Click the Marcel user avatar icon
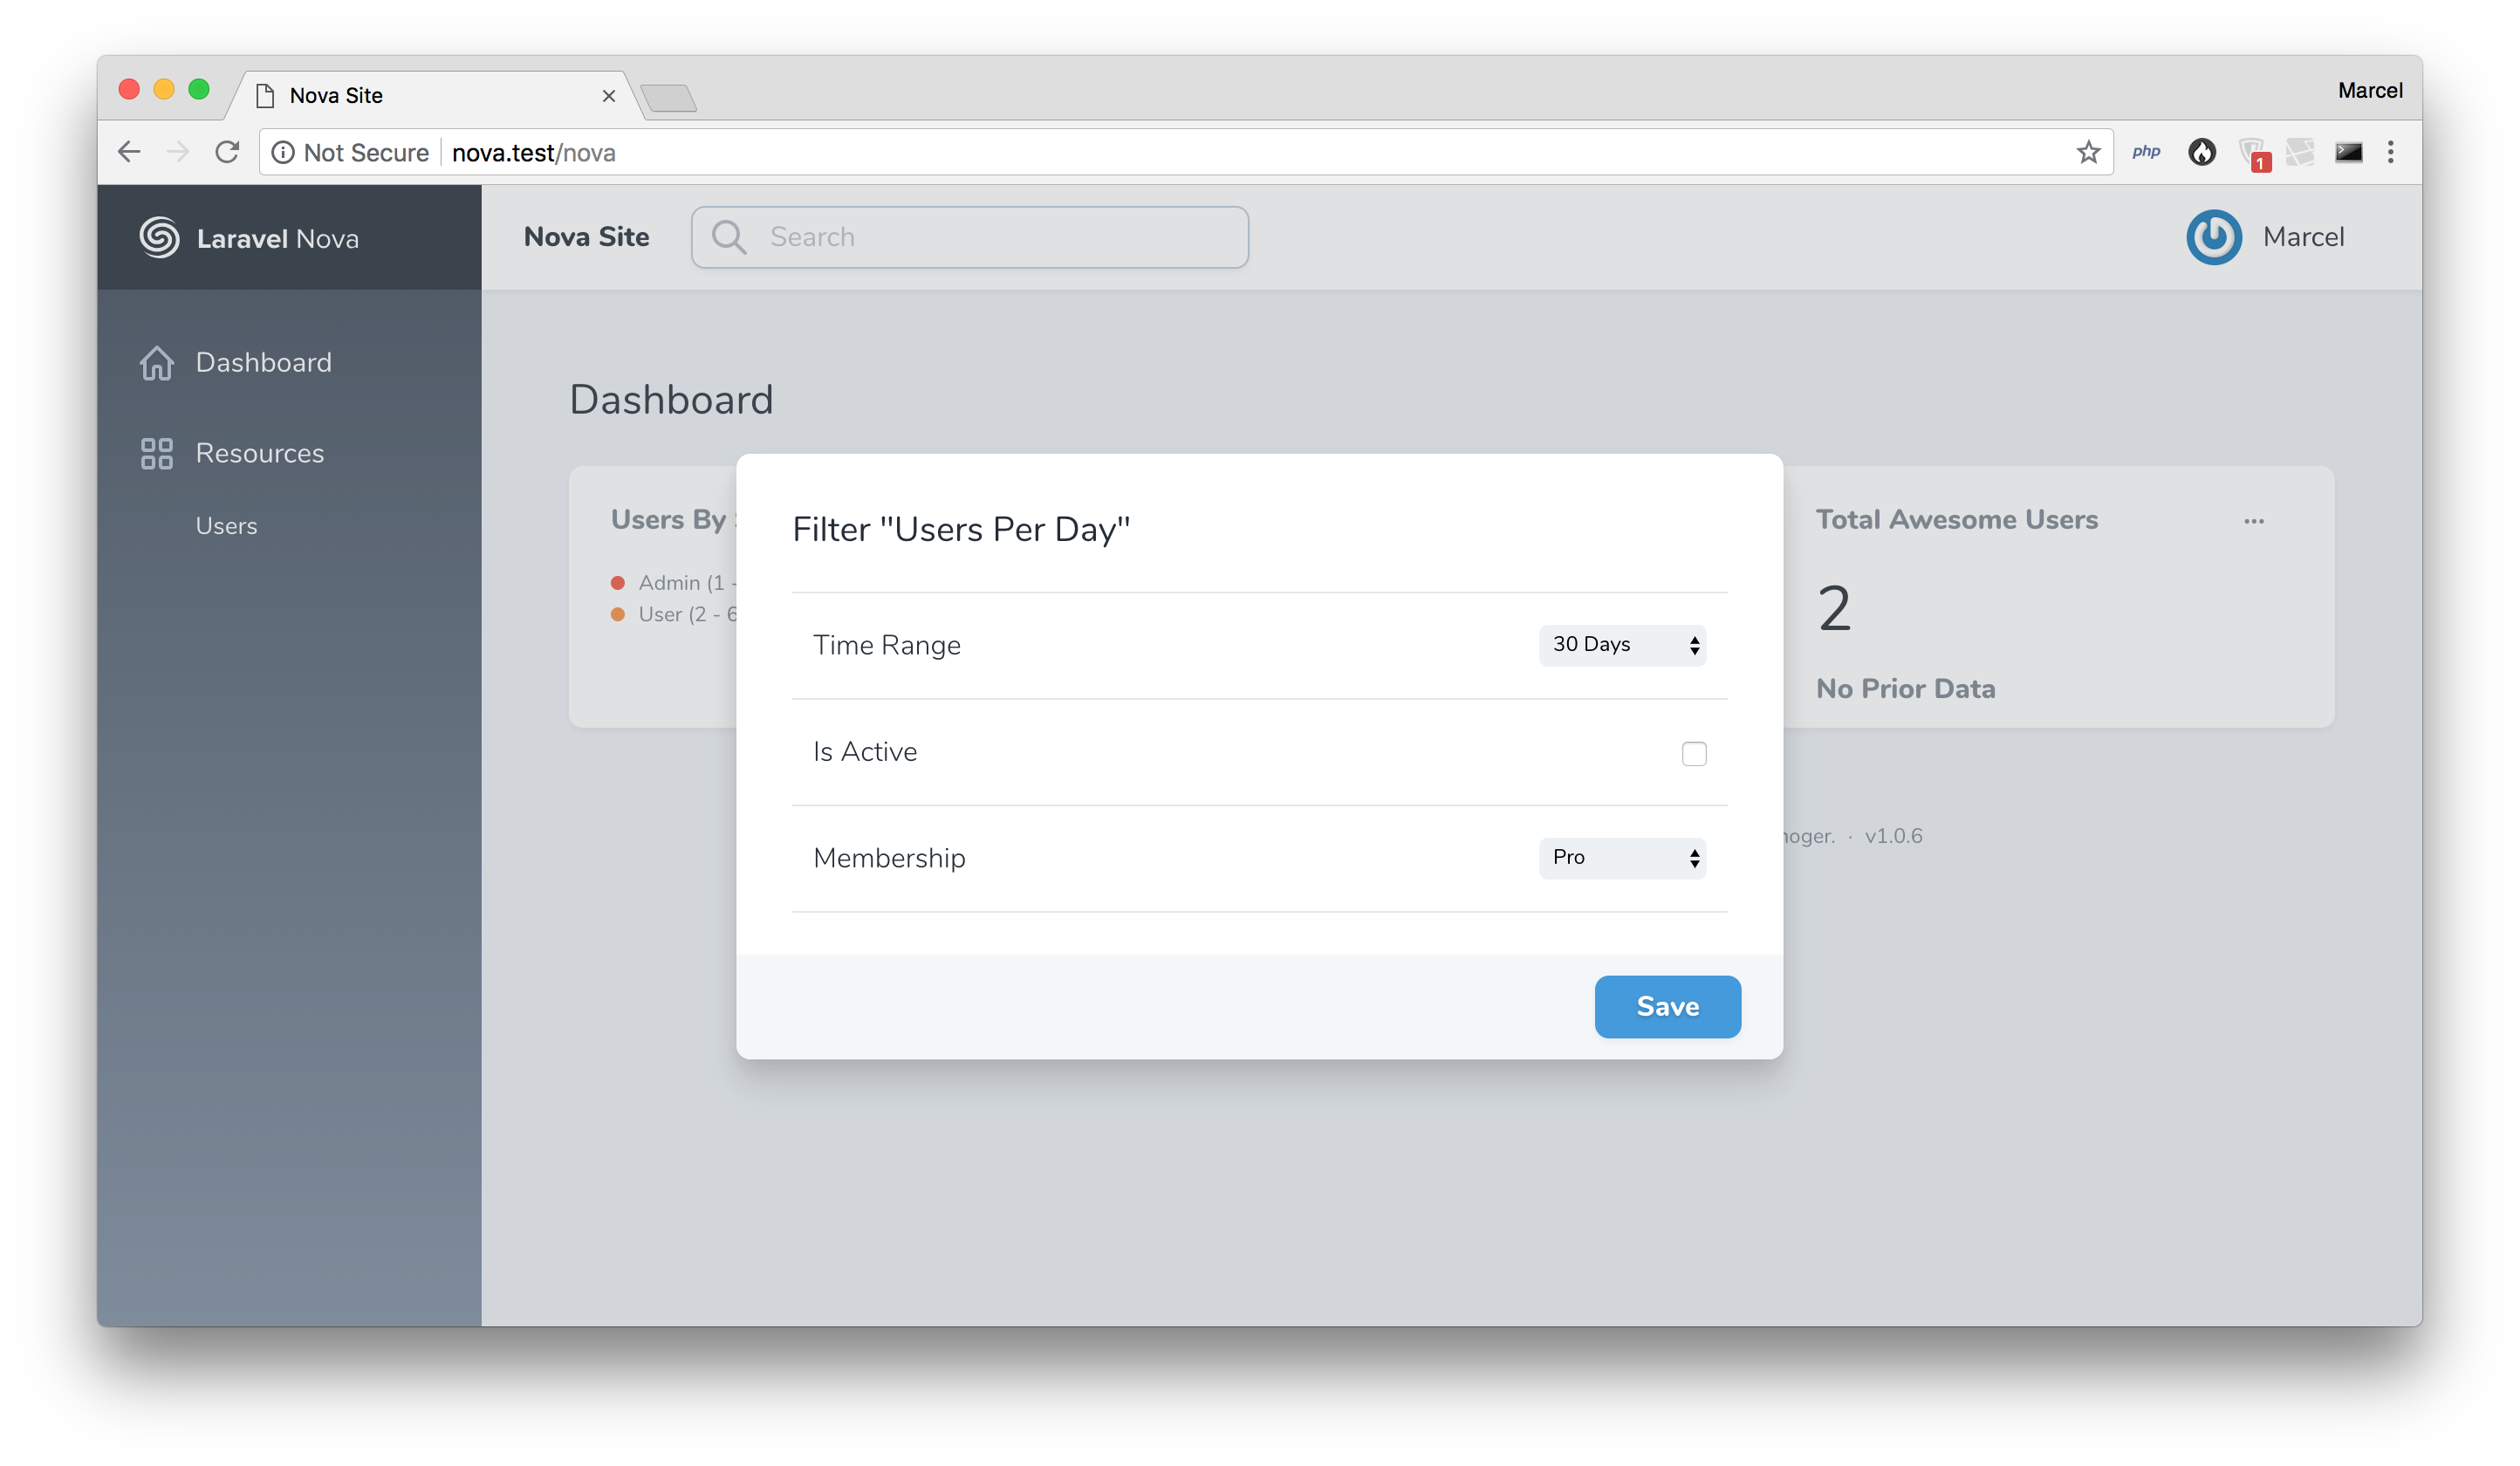The height and width of the screenshot is (1466, 2520). coord(2216,237)
